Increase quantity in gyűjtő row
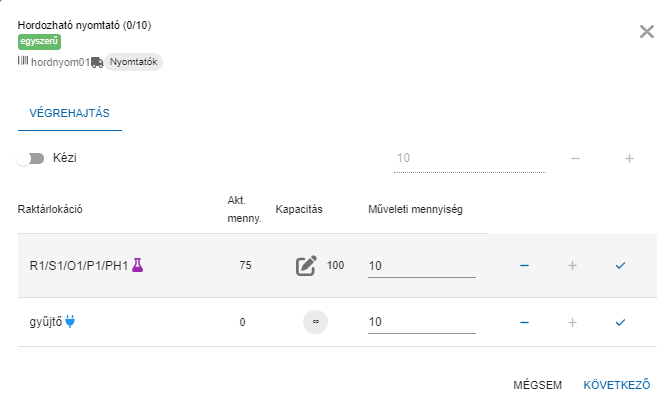Image resolution: width=672 pixels, height=412 pixels. (572, 322)
